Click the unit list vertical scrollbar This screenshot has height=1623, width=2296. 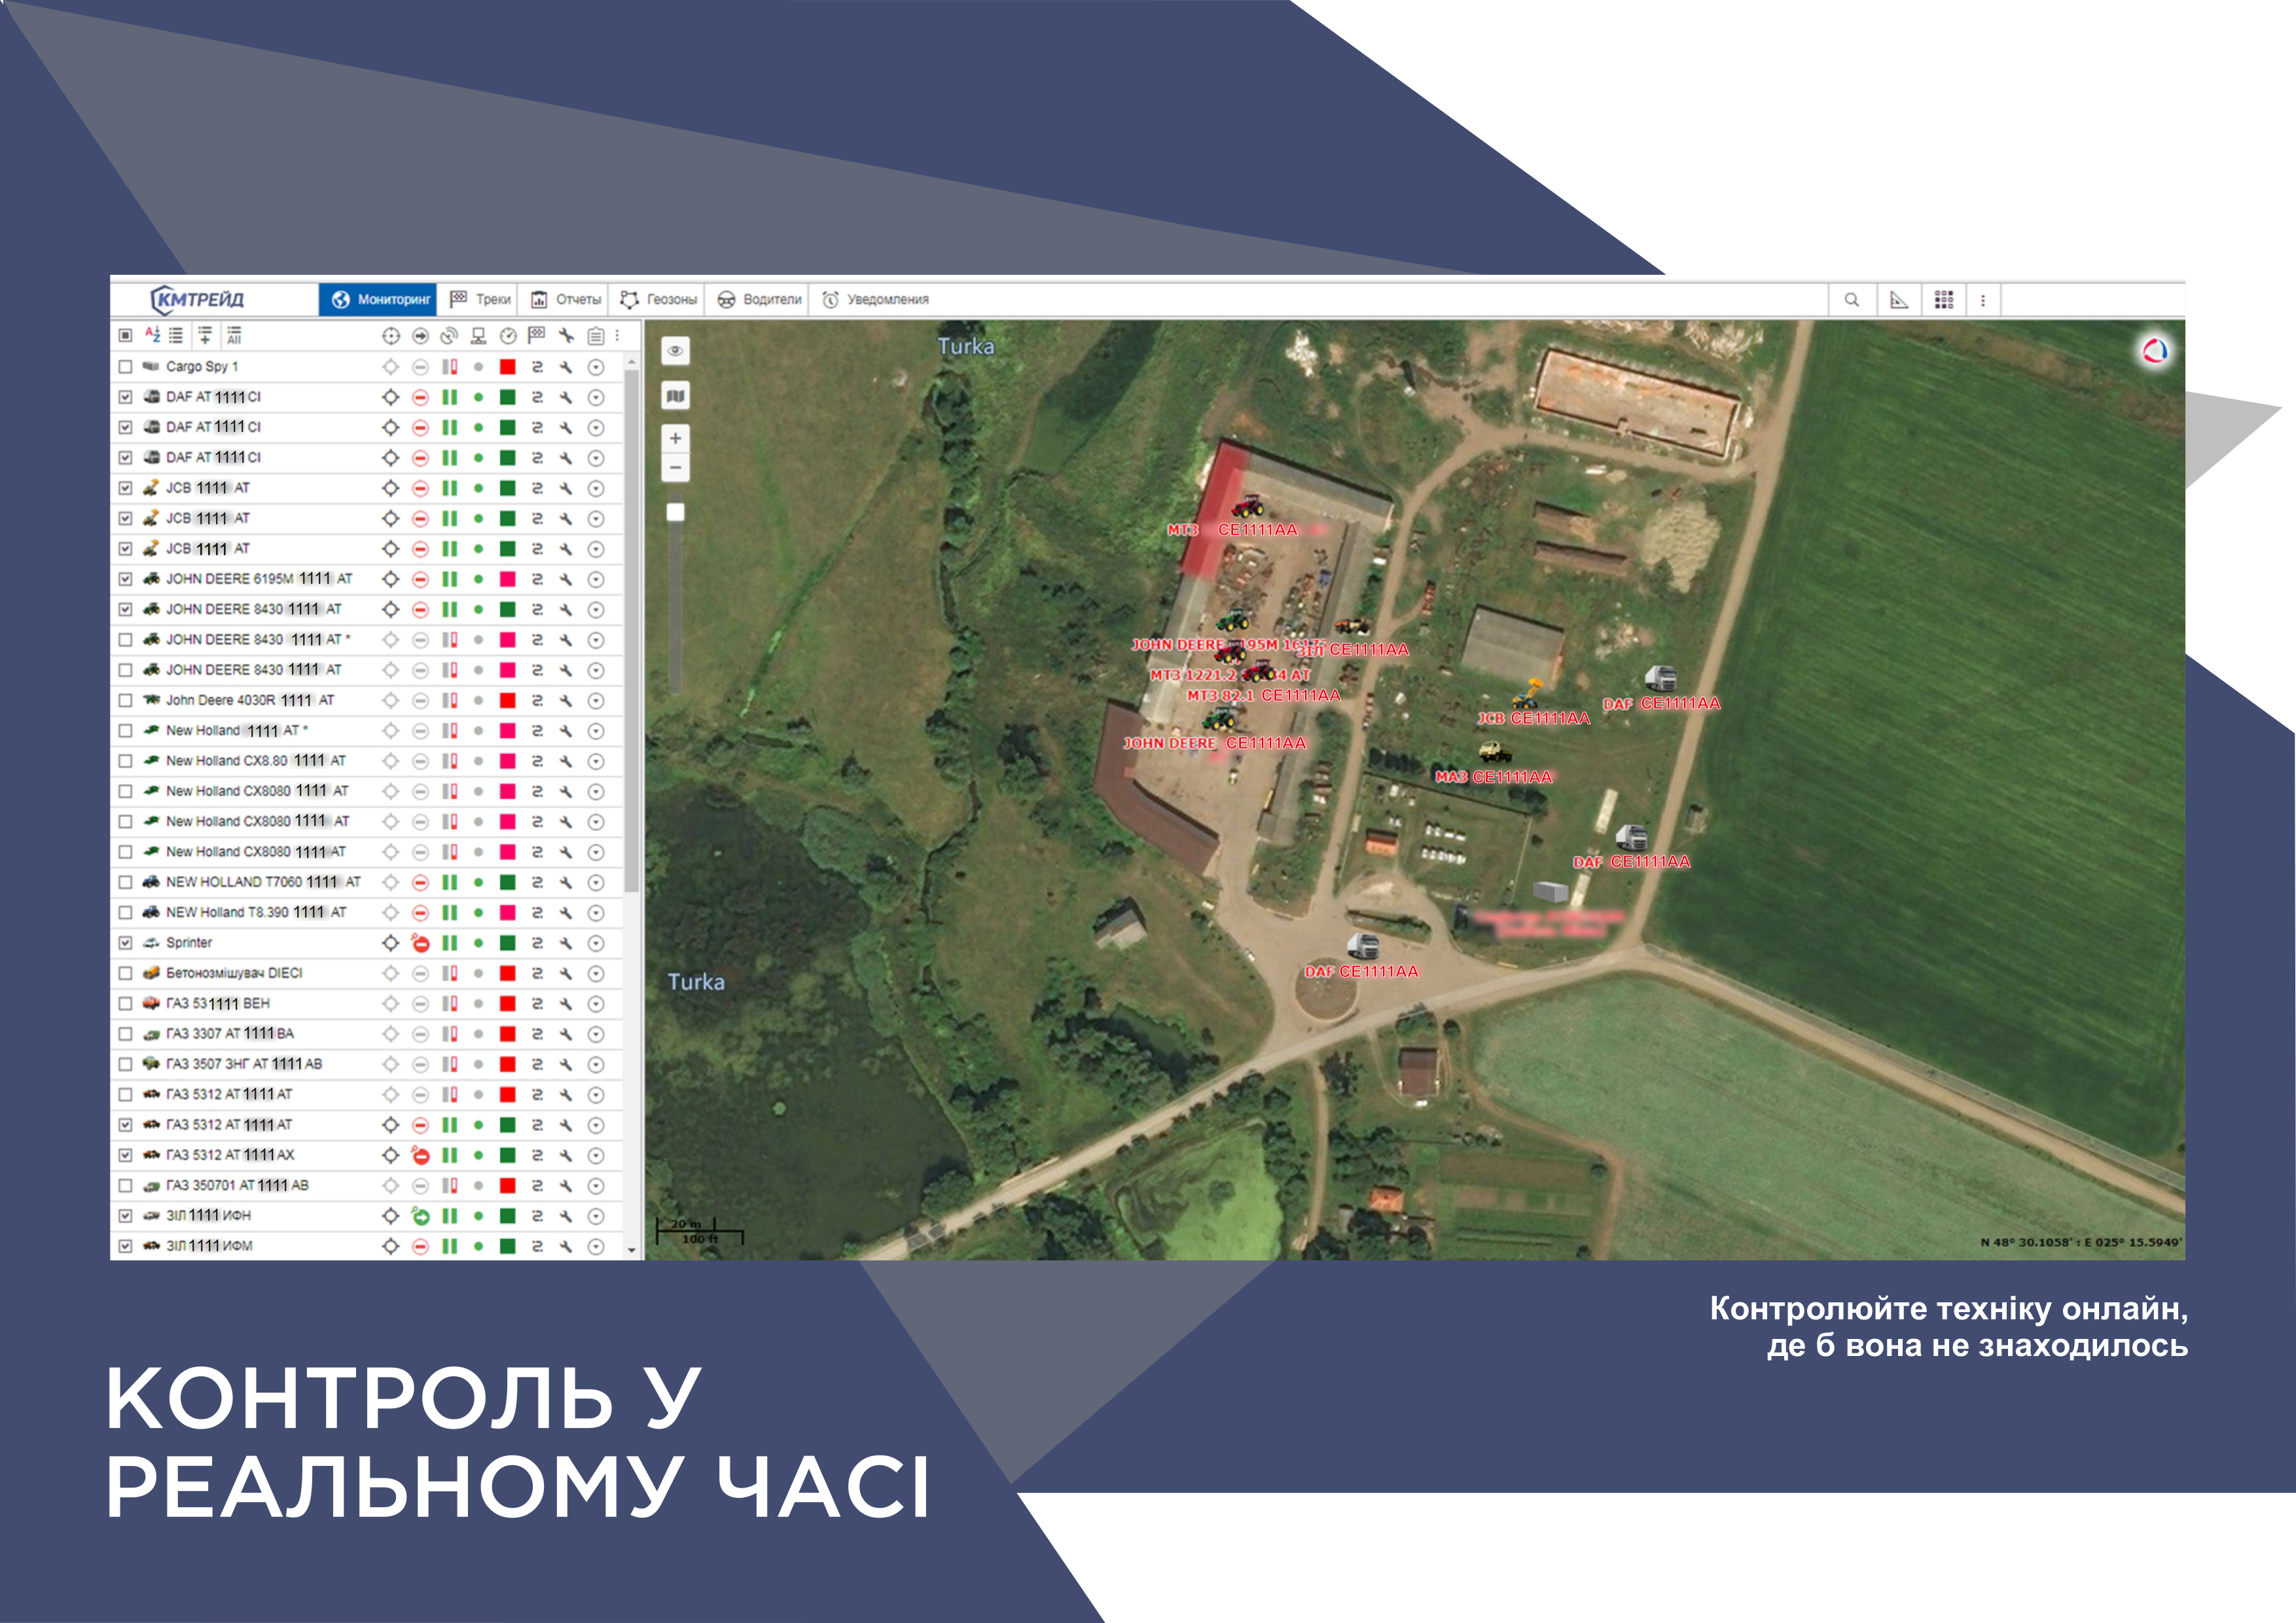(x=631, y=630)
